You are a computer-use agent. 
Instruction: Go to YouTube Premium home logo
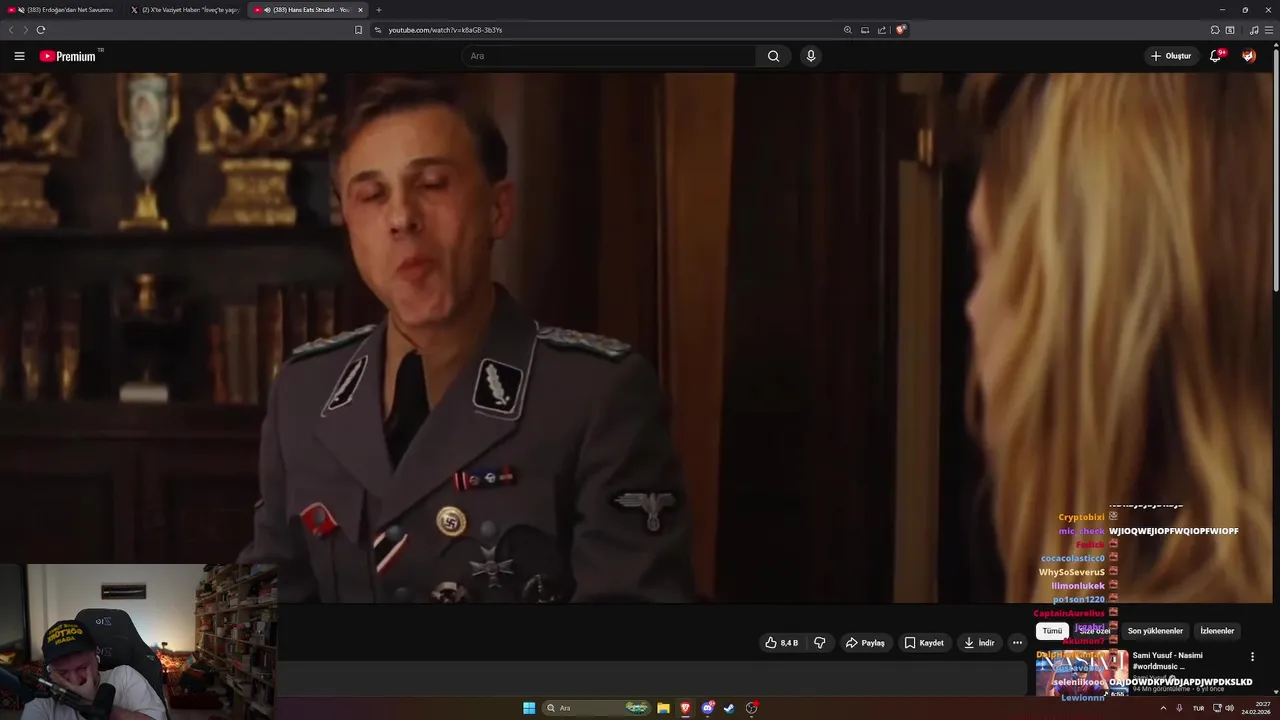(x=68, y=56)
